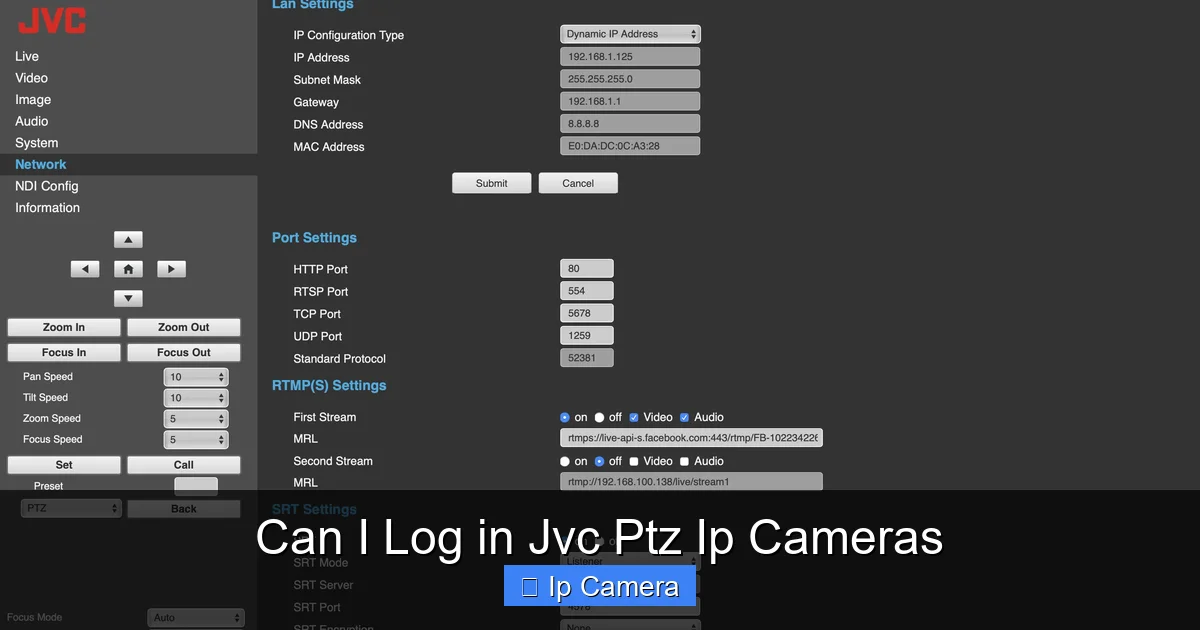Turn First Stream off
This screenshot has width=1200, height=630.
[600, 417]
